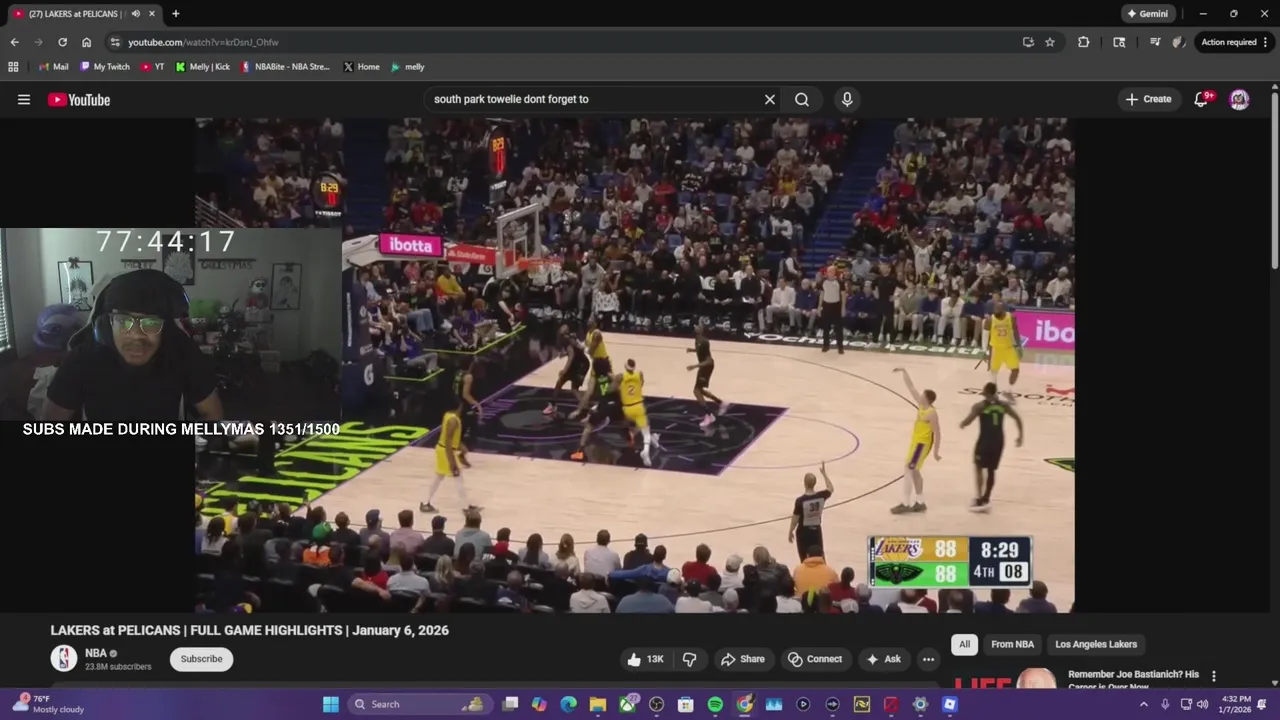Open NBA channel name link
The image size is (1280, 720).
point(96,653)
